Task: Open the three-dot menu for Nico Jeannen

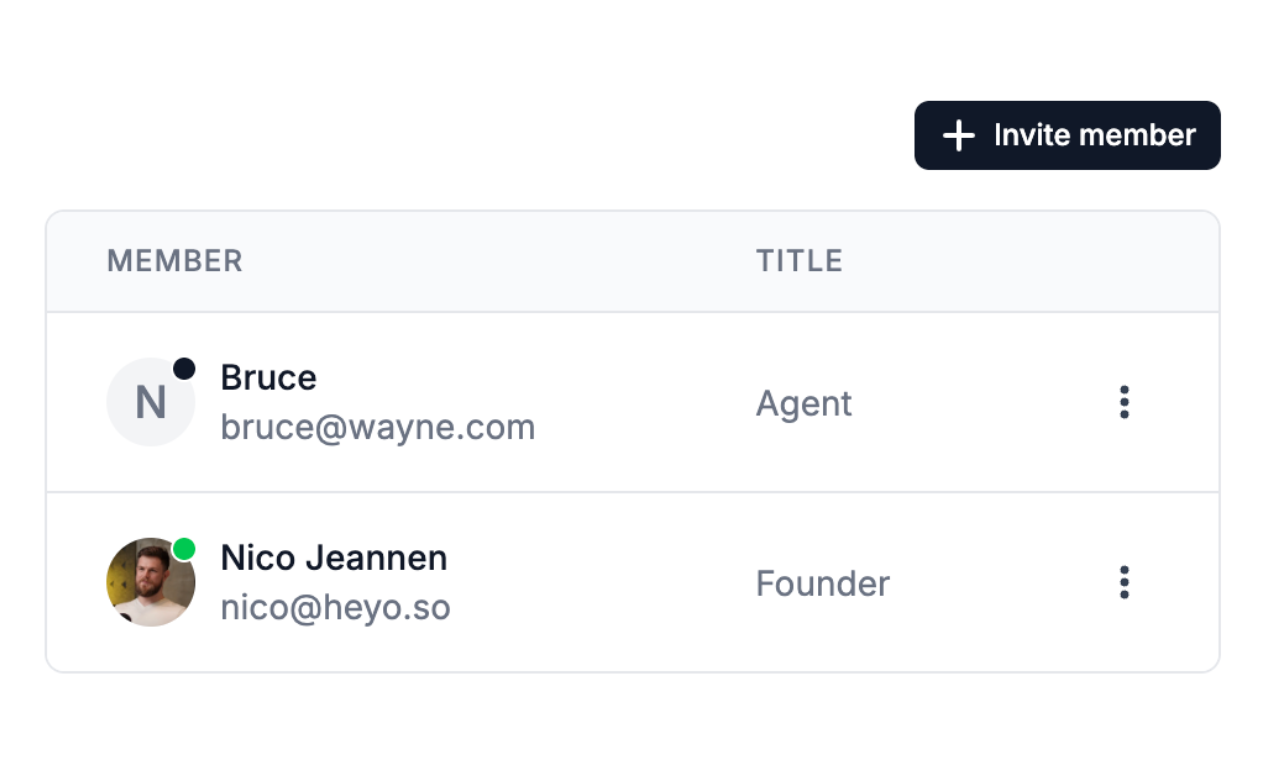Action: (x=1124, y=582)
